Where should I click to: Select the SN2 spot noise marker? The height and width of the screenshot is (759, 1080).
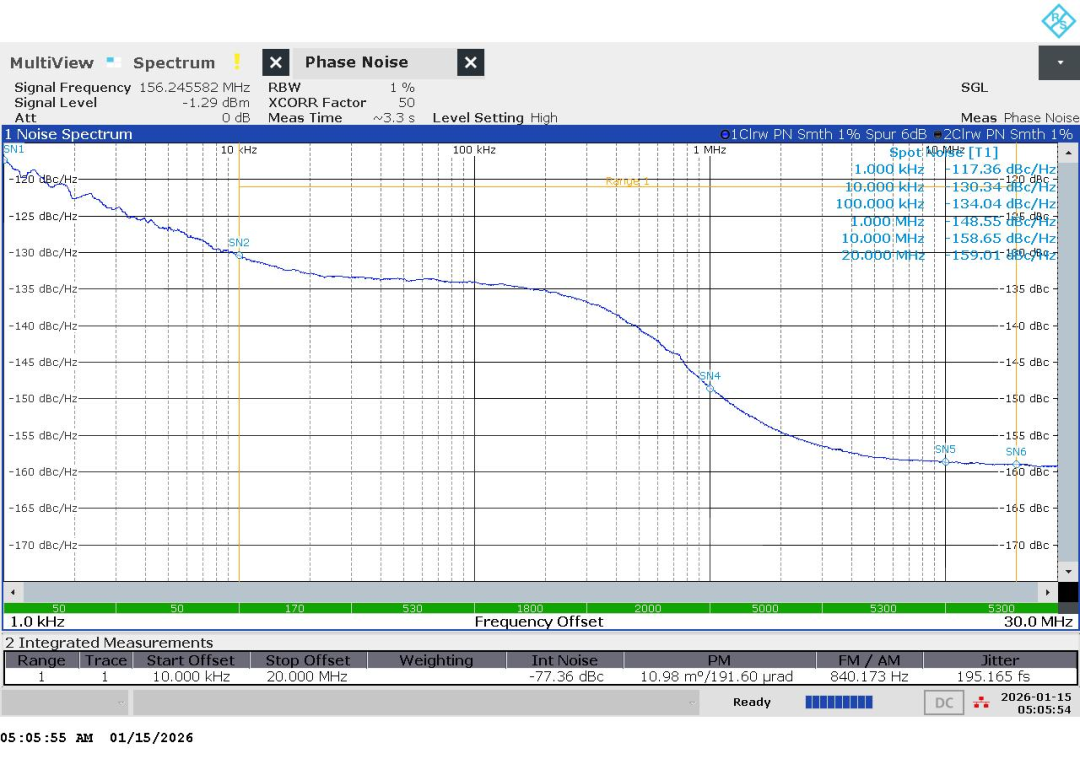pyautogui.click(x=239, y=255)
